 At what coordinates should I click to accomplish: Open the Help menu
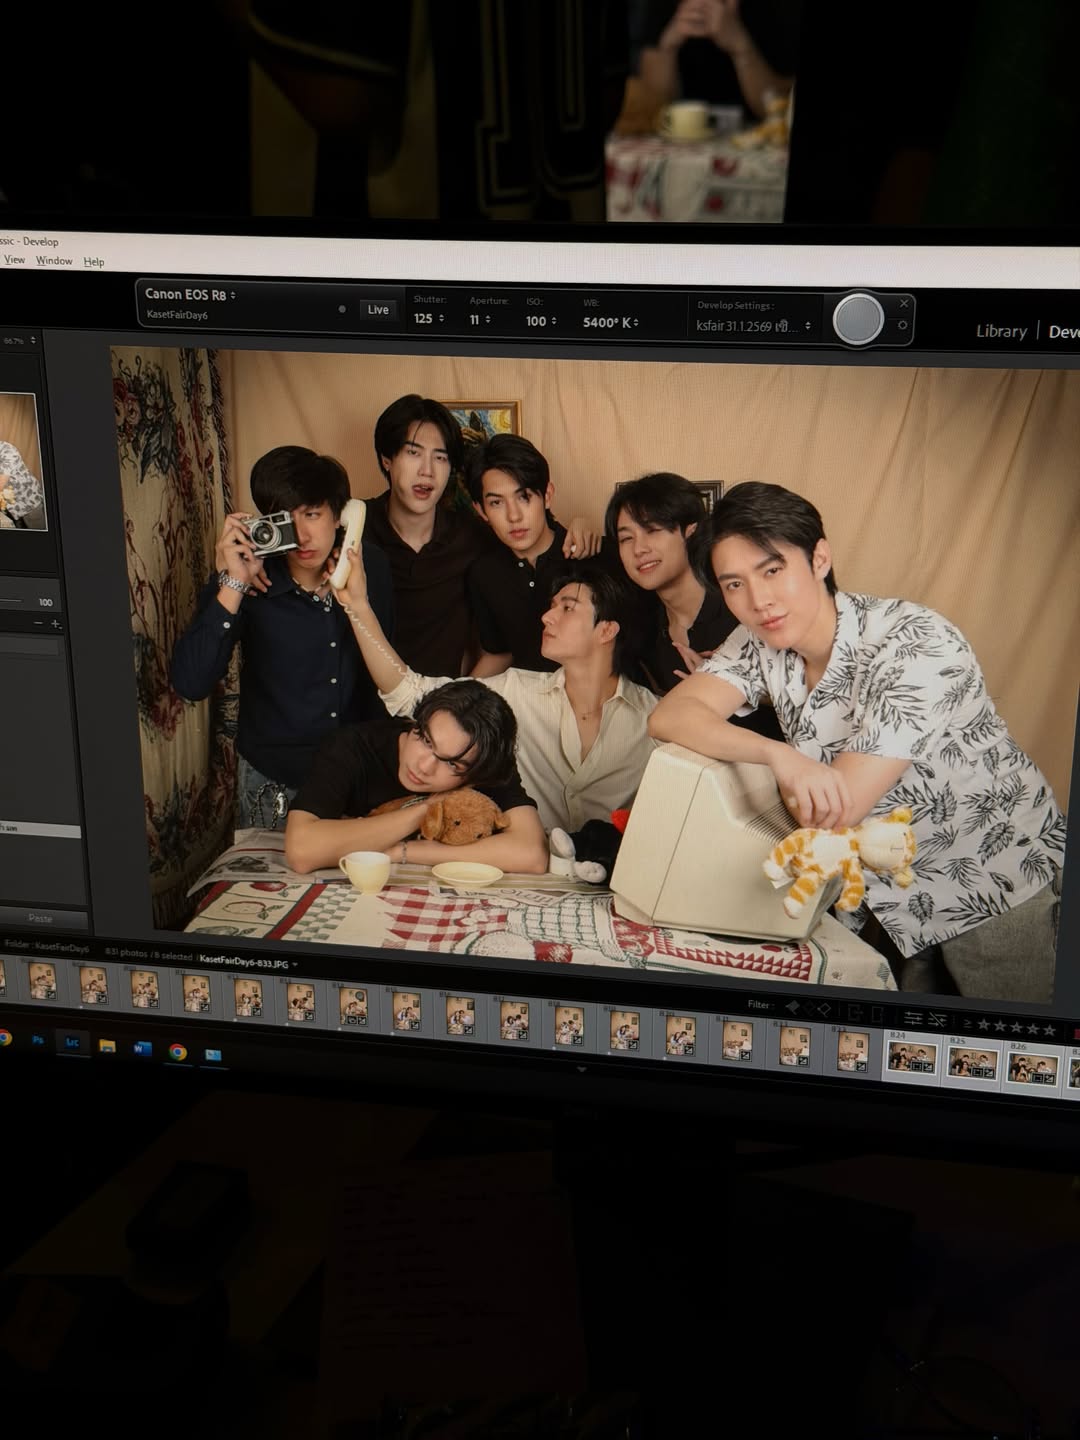pyautogui.click(x=94, y=261)
